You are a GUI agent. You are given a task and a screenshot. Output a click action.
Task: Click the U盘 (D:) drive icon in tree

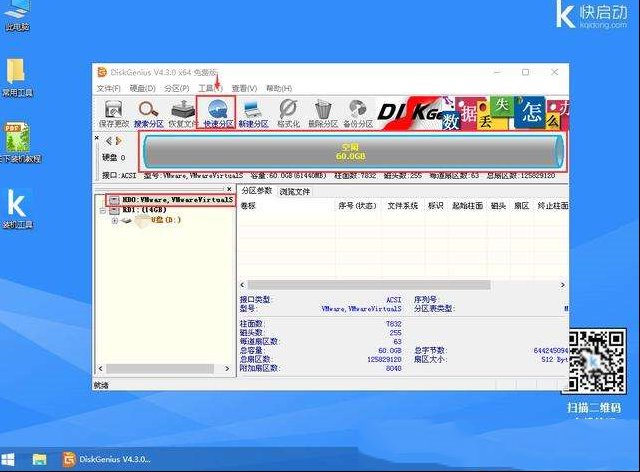(x=127, y=220)
